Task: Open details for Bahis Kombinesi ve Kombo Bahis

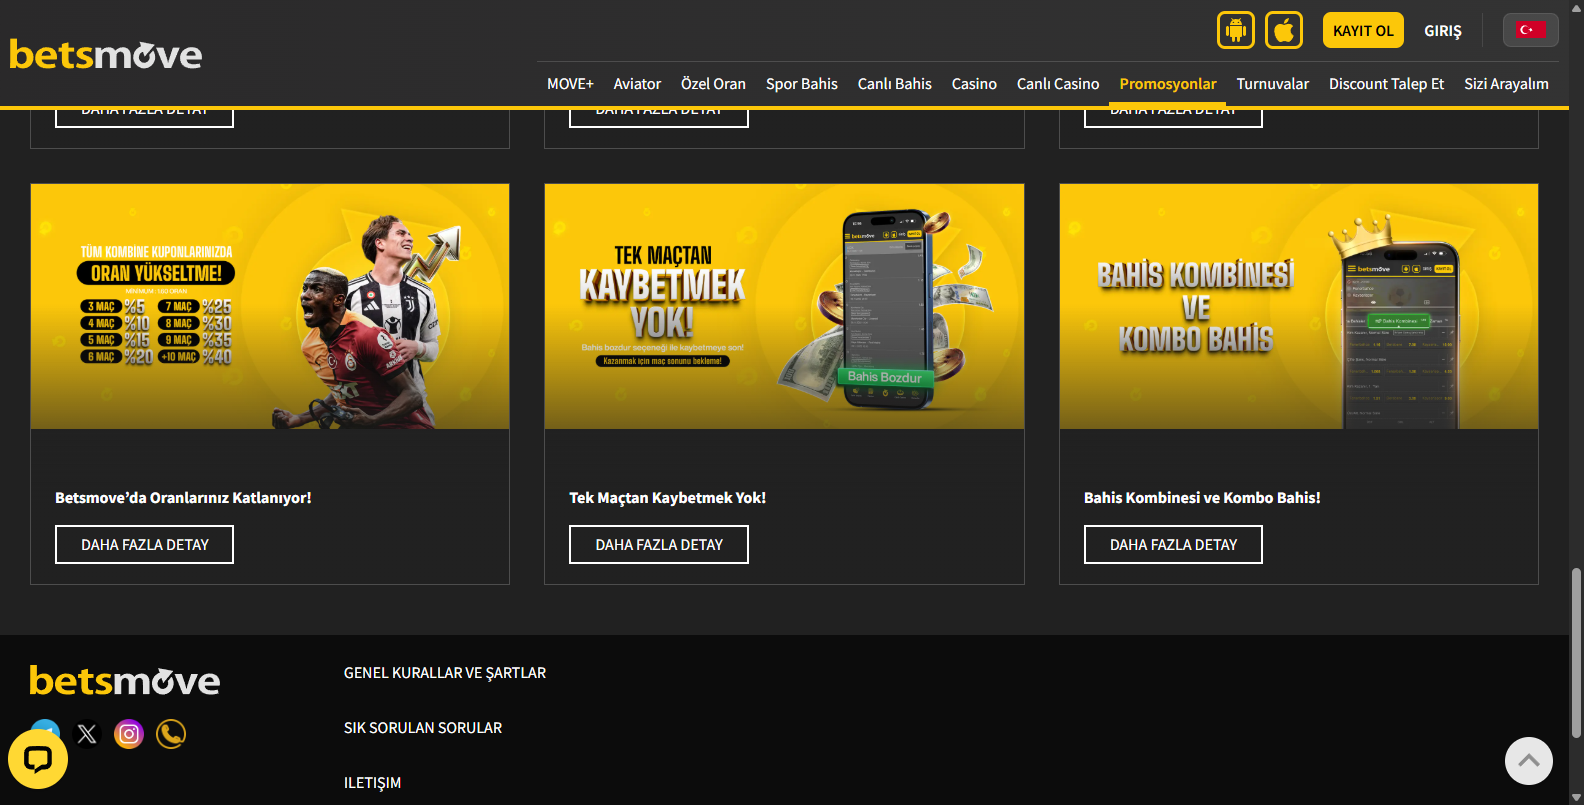Action: (x=1173, y=545)
